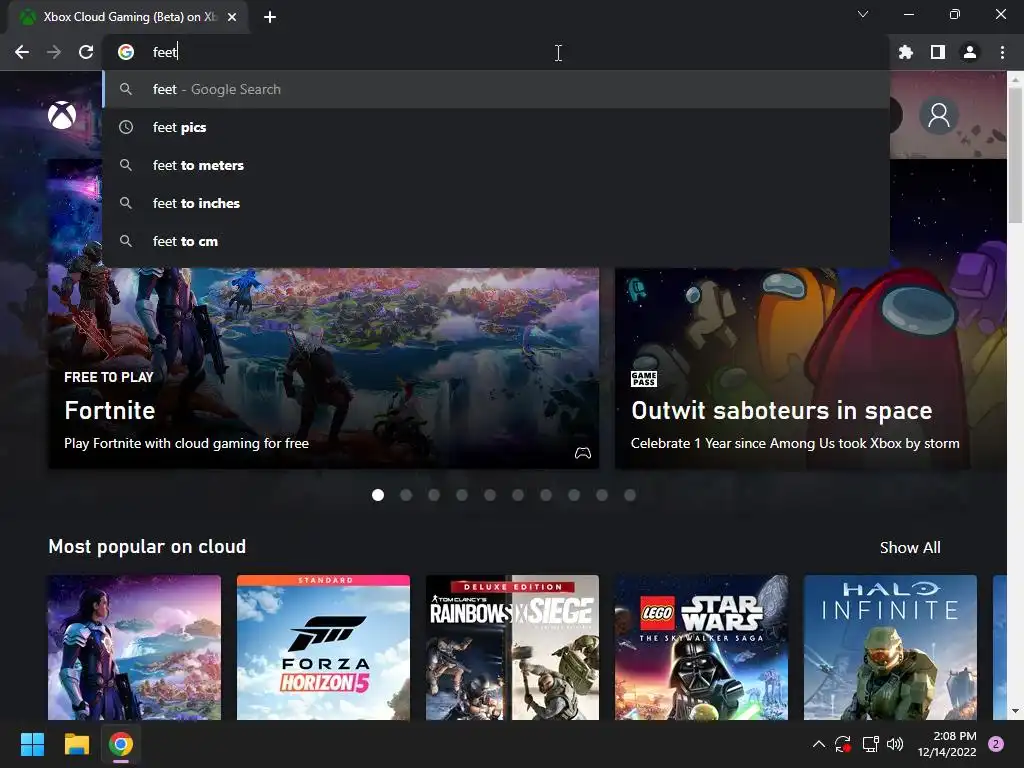Switch to the Xbox Cloud Gaming tab

click(128, 17)
